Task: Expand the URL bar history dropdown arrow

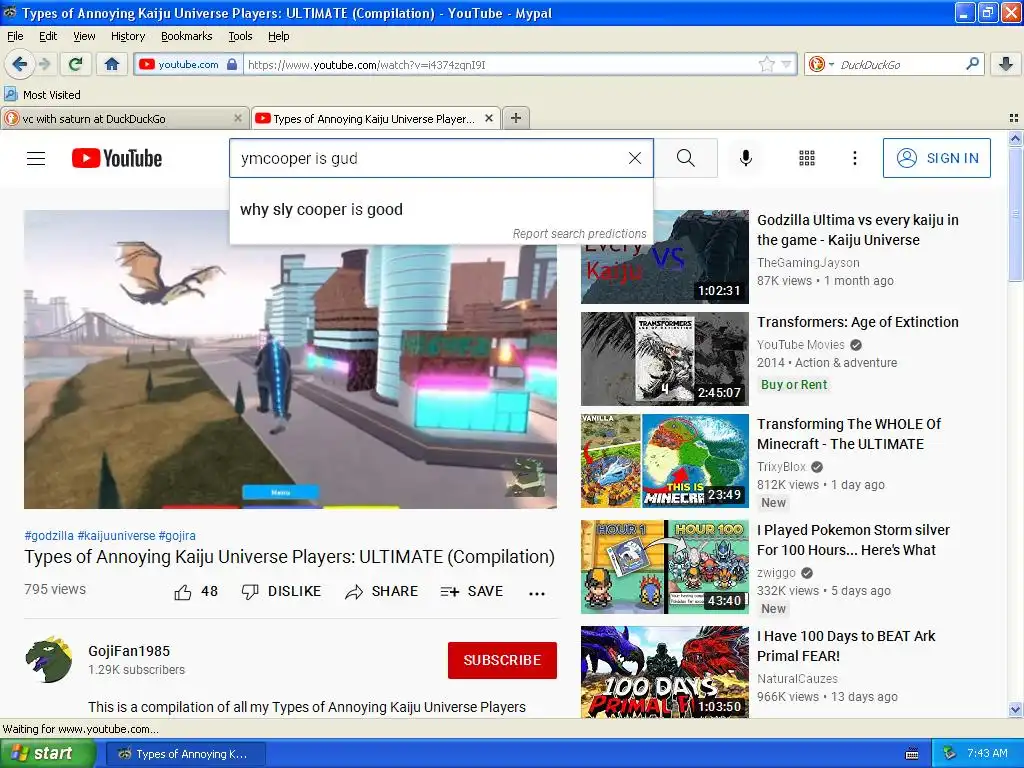Action: [786, 64]
